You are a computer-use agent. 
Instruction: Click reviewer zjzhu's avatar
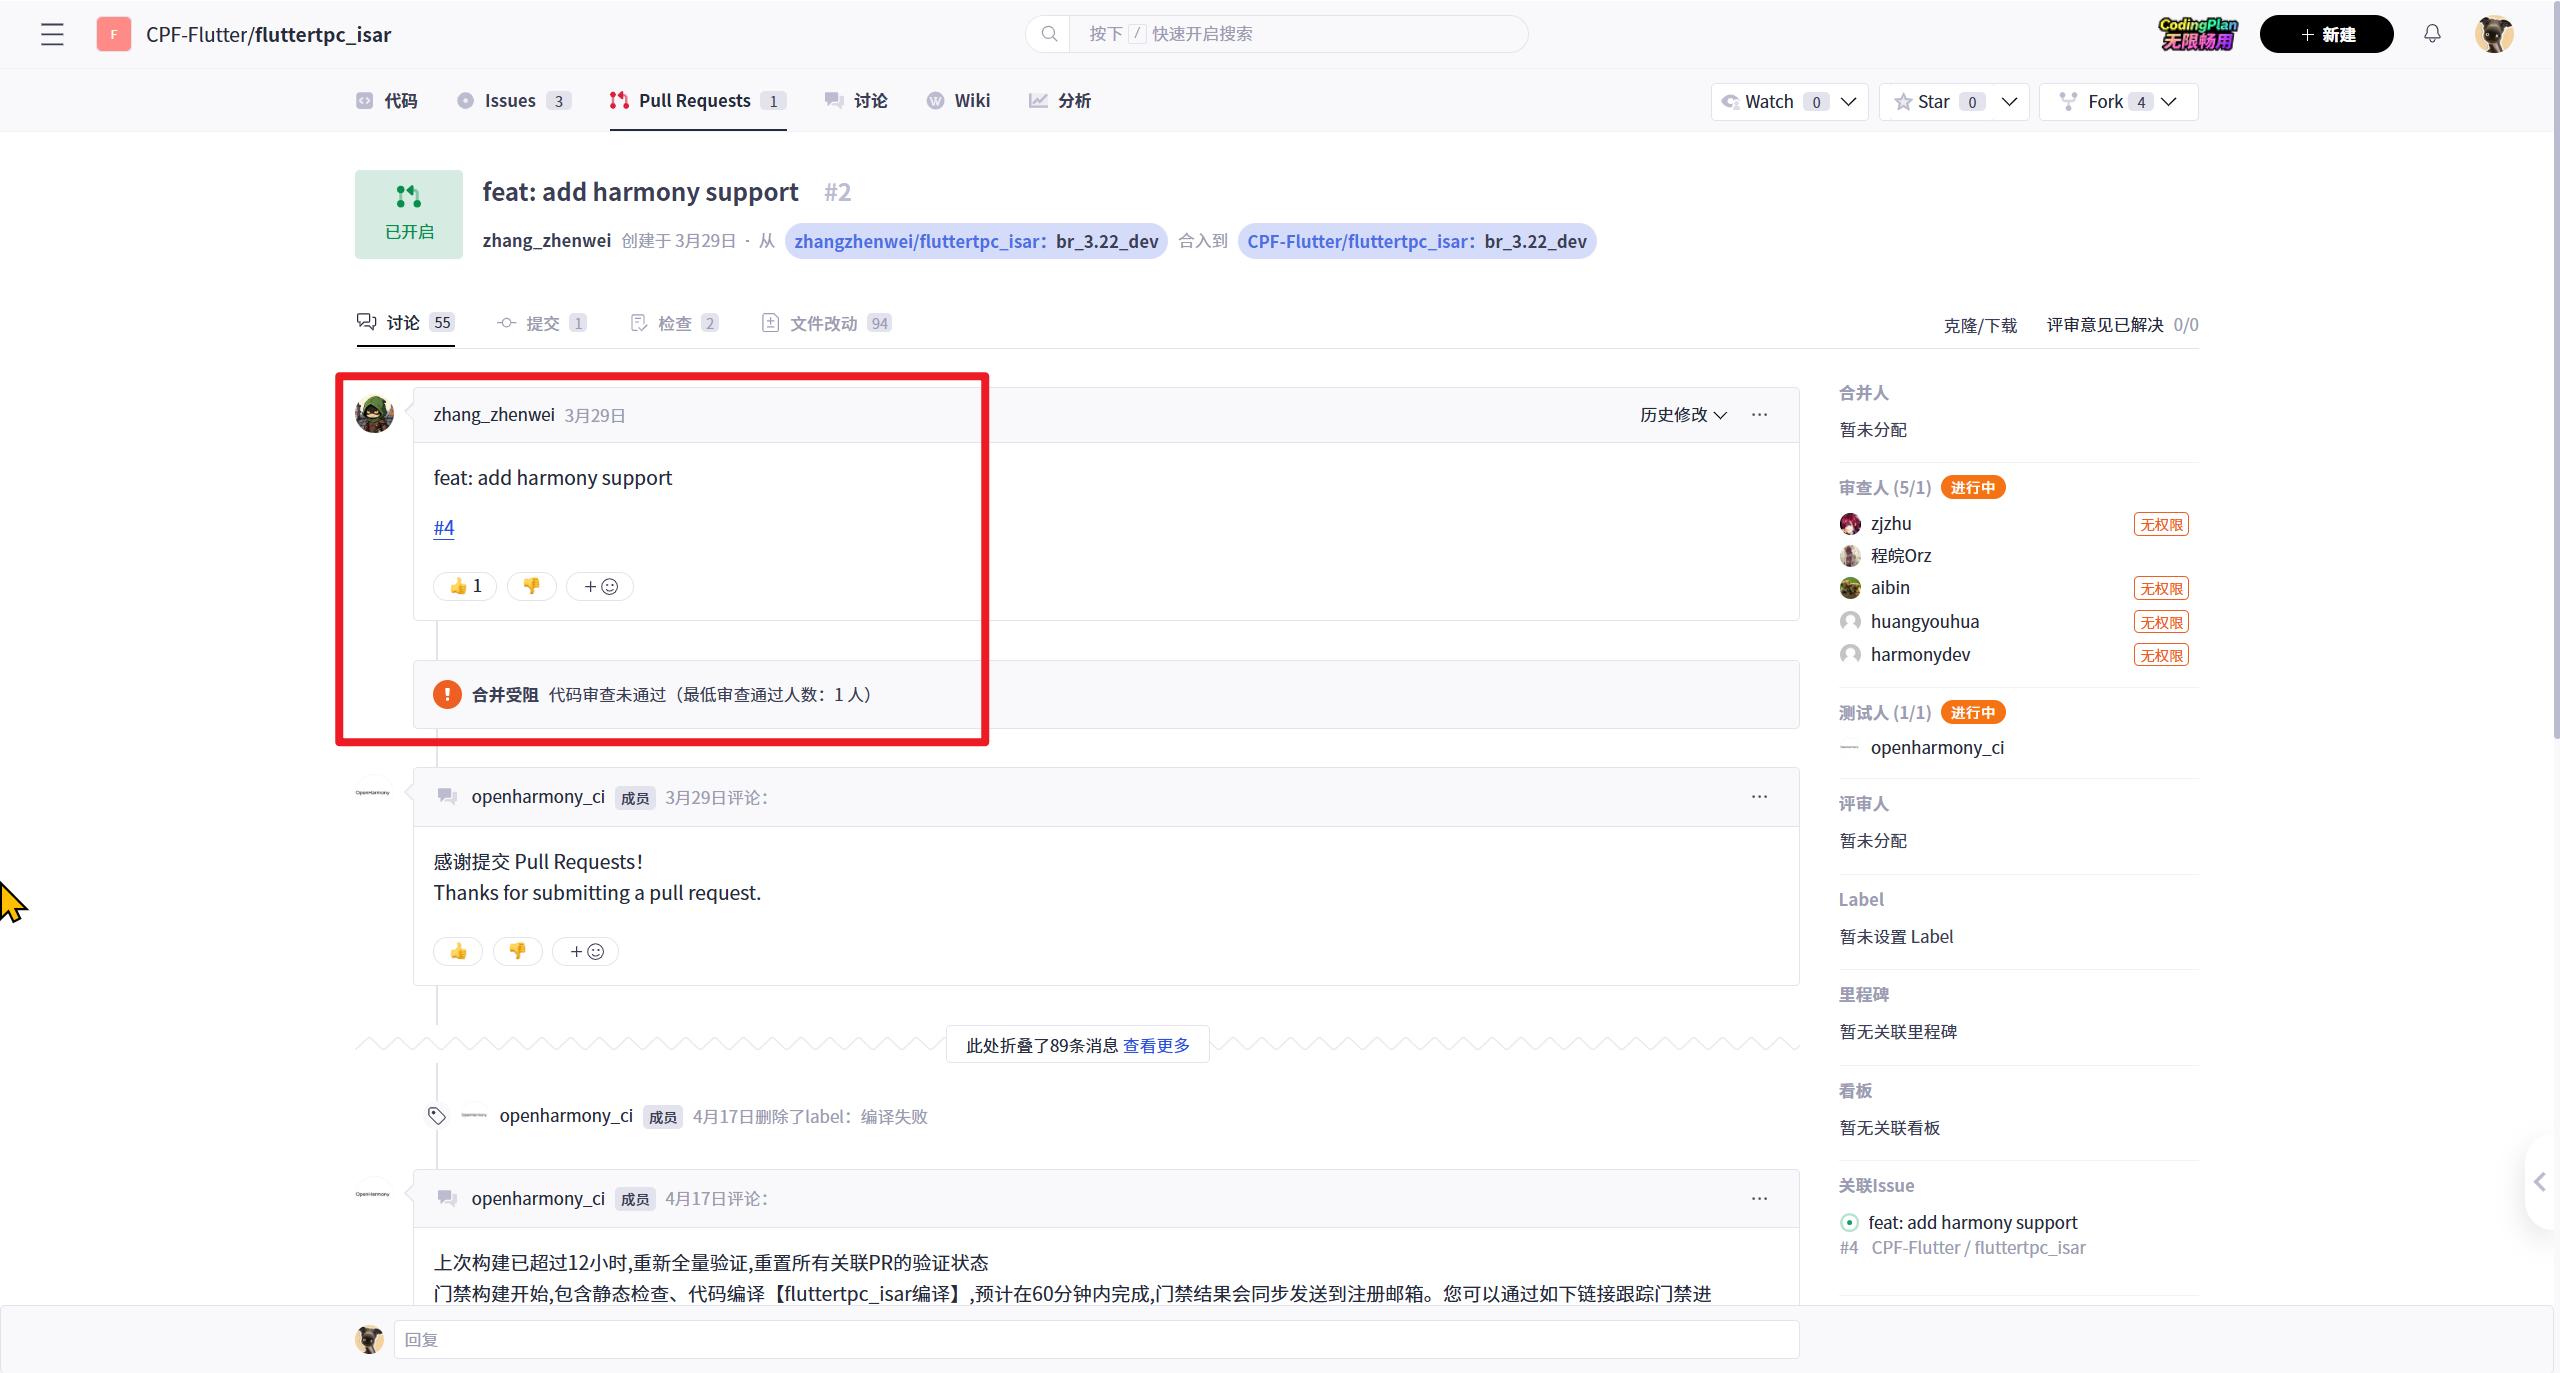click(x=1850, y=524)
